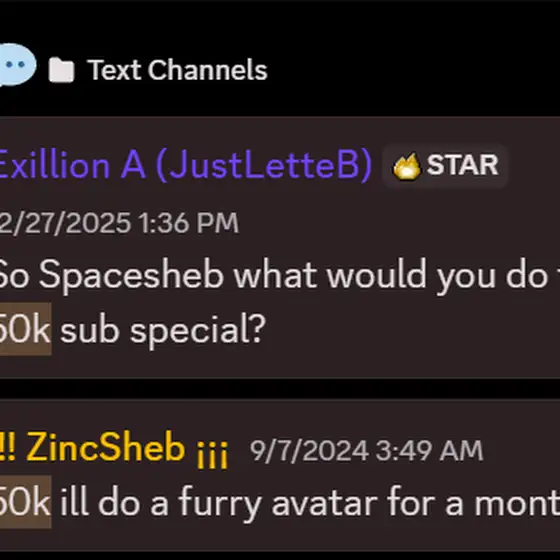Click the 'sub special?' message text

tap(162, 330)
